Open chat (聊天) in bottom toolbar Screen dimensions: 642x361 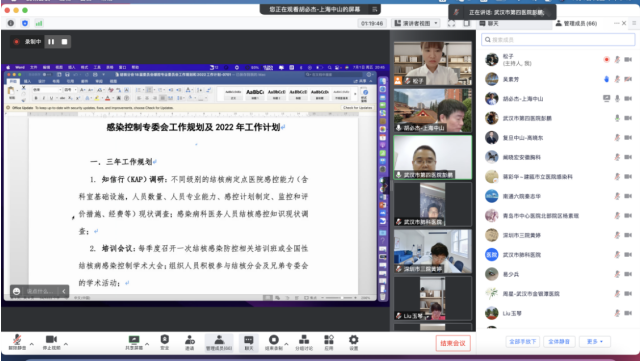click(x=249, y=343)
